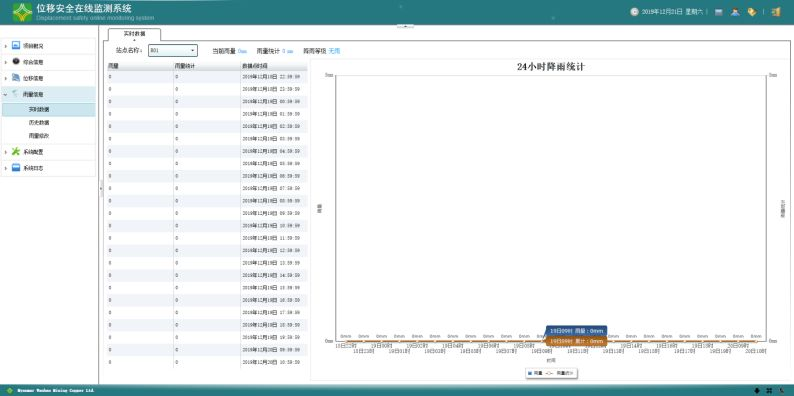Expand the 系统配置 tree node arrow
Viewport: 794px width, 396px height.
point(6,152)
